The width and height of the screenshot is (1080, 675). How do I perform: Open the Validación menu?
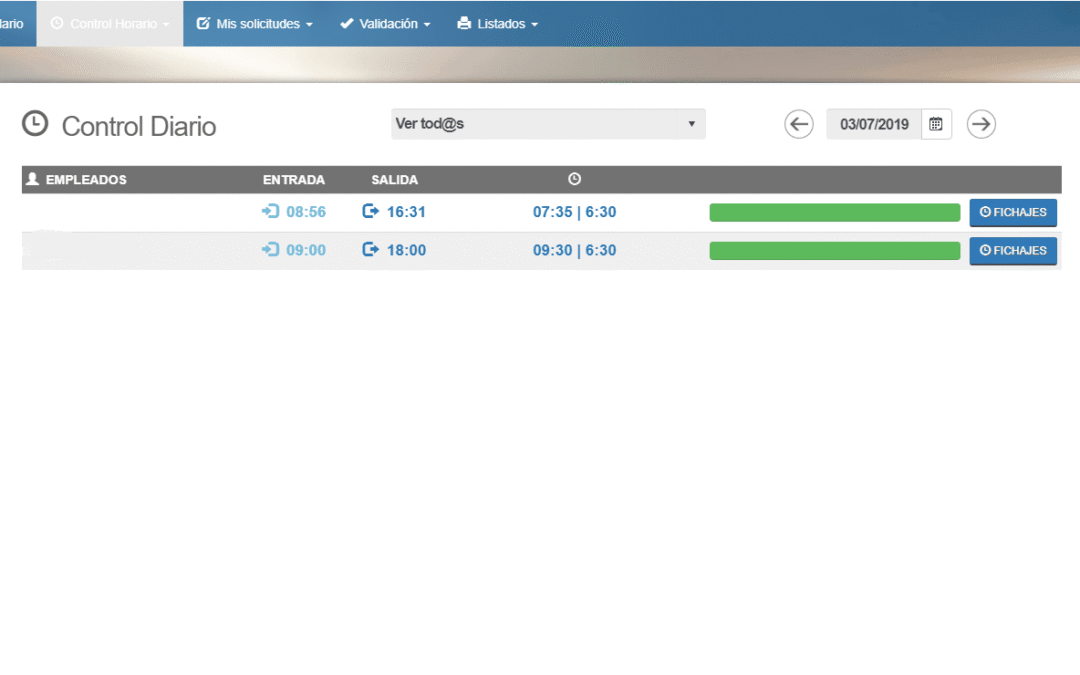click(x=385, y=23)
